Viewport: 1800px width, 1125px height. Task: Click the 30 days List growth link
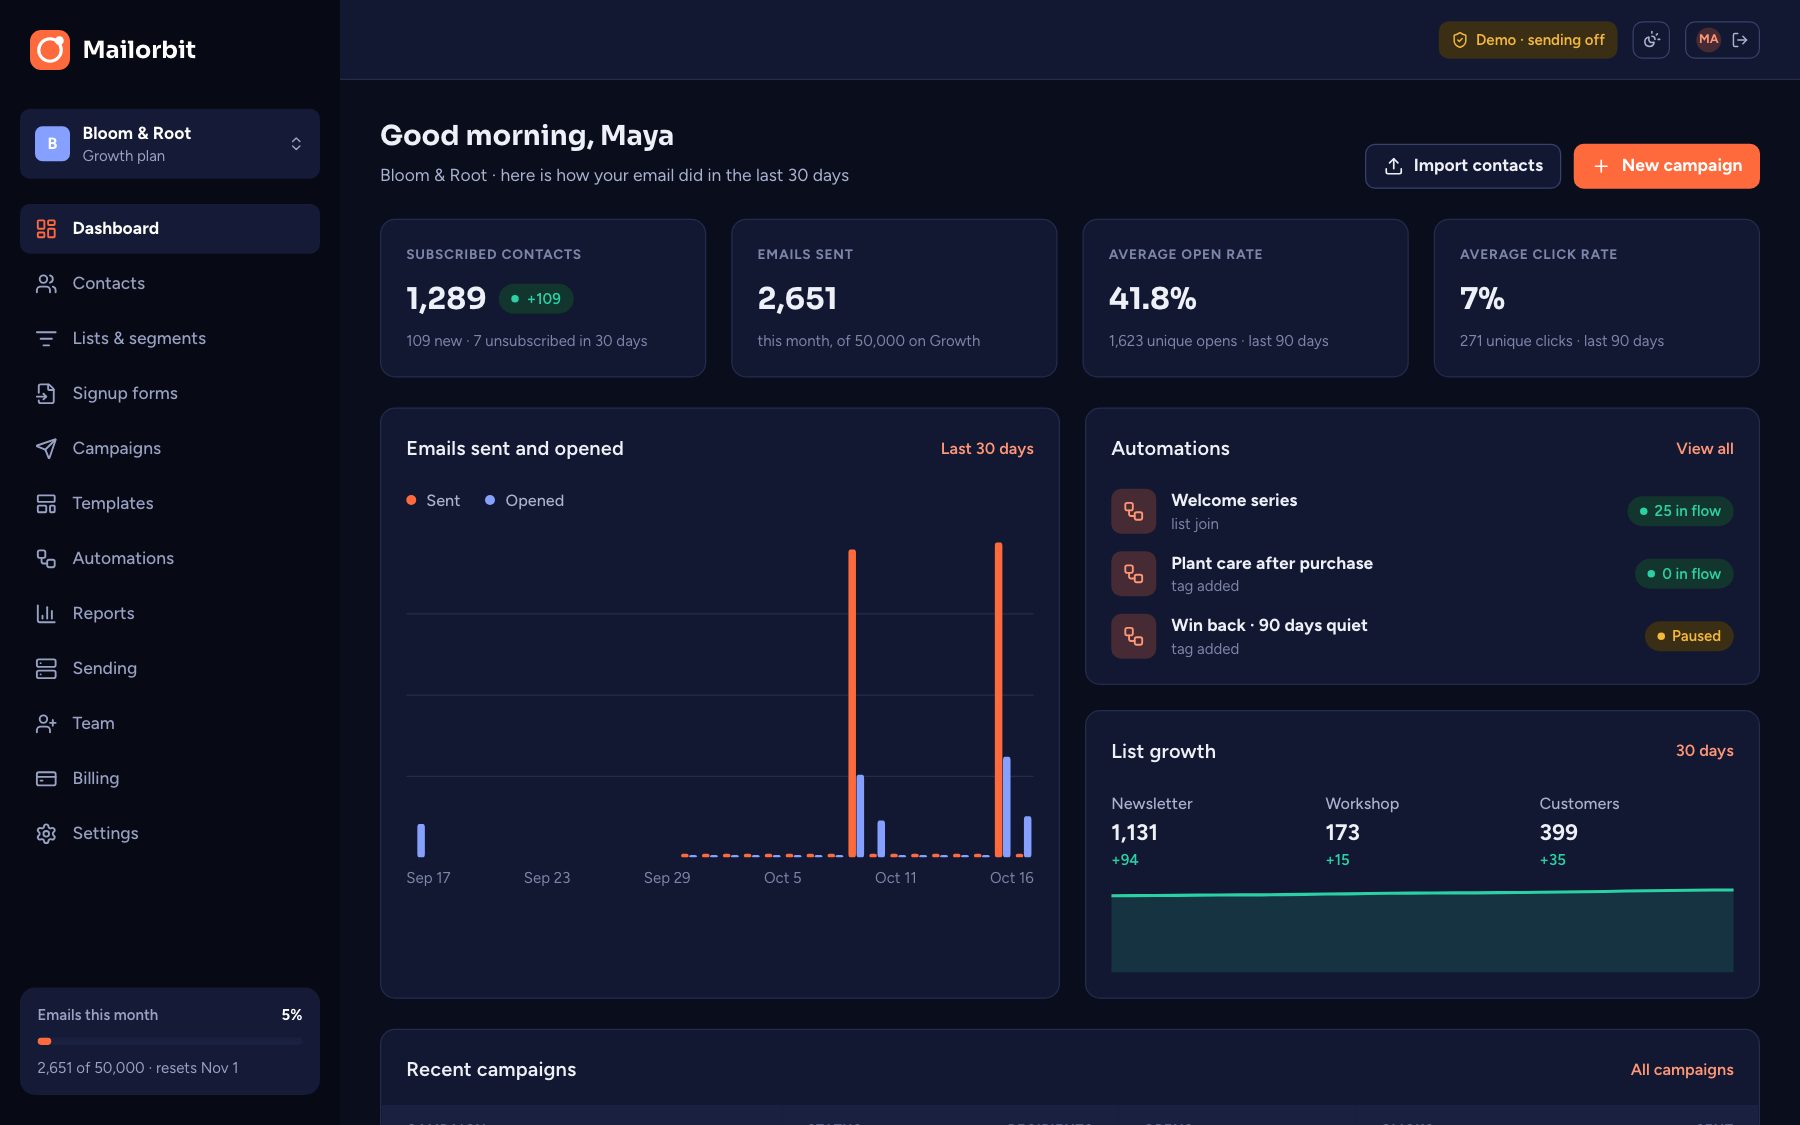[1704, 751]
